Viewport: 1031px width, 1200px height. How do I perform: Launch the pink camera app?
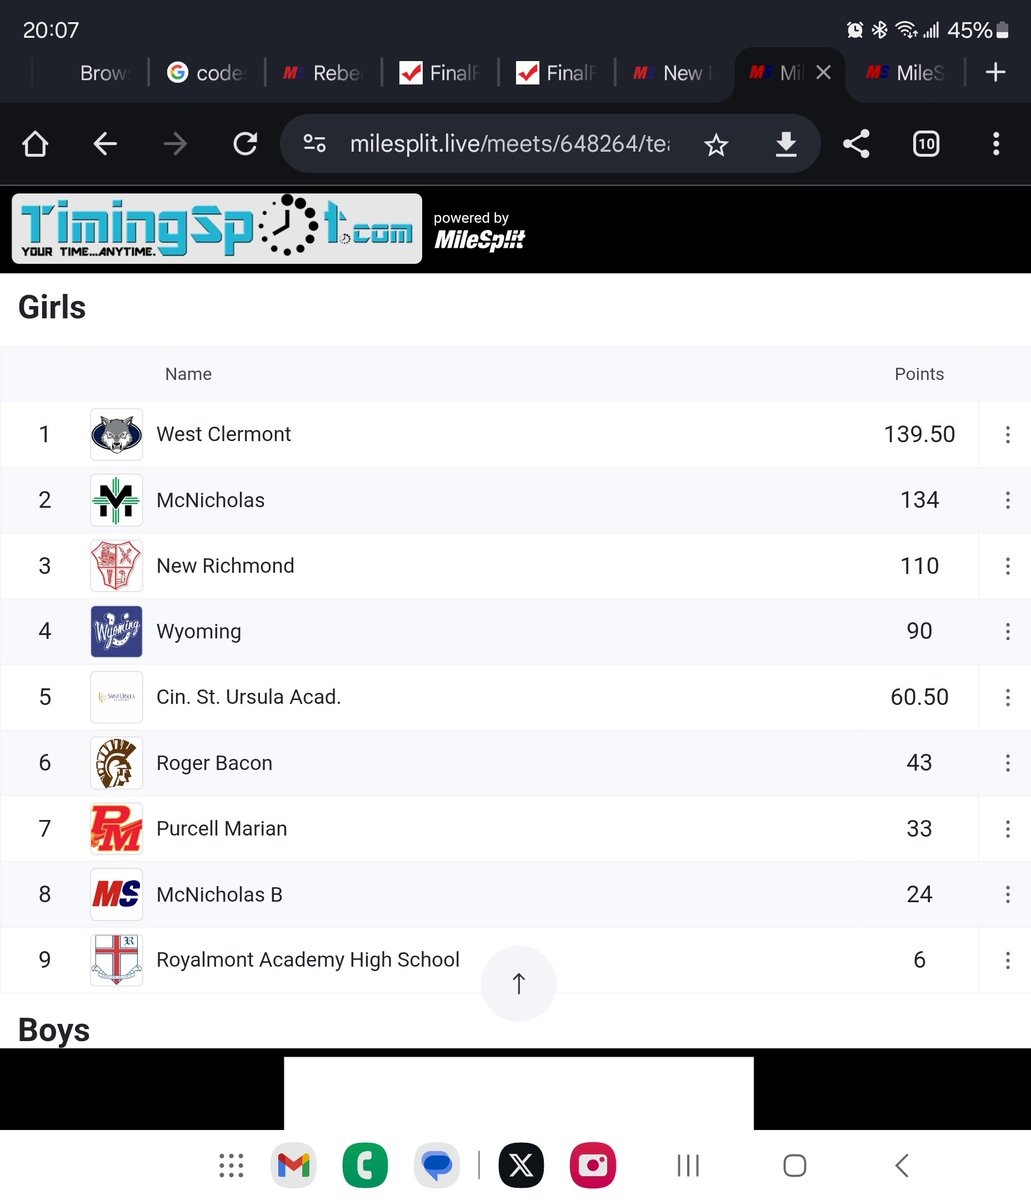pyautogui.click(x=593, y=1165)
